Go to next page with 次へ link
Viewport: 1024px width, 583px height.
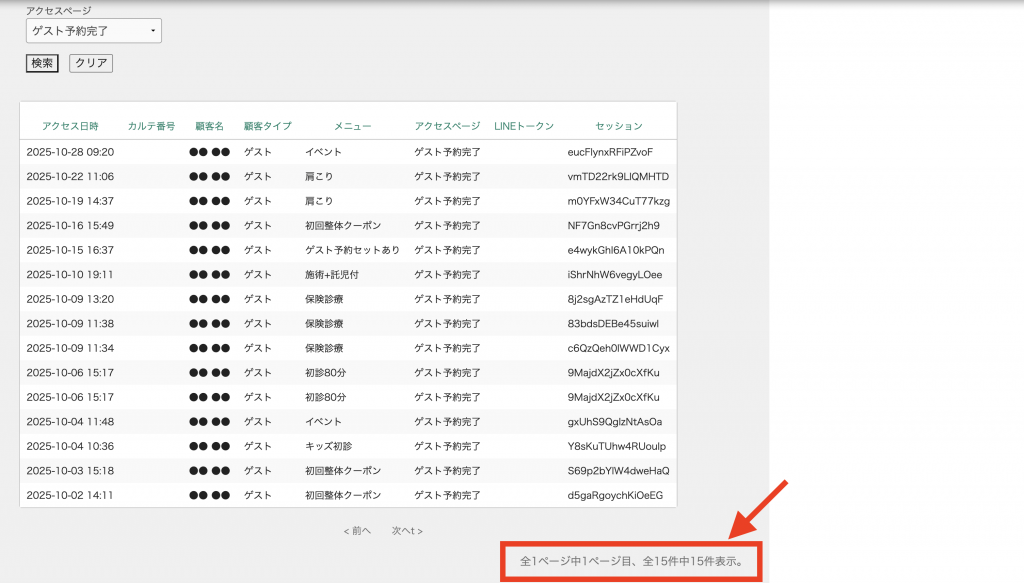[x=407, y=531]
